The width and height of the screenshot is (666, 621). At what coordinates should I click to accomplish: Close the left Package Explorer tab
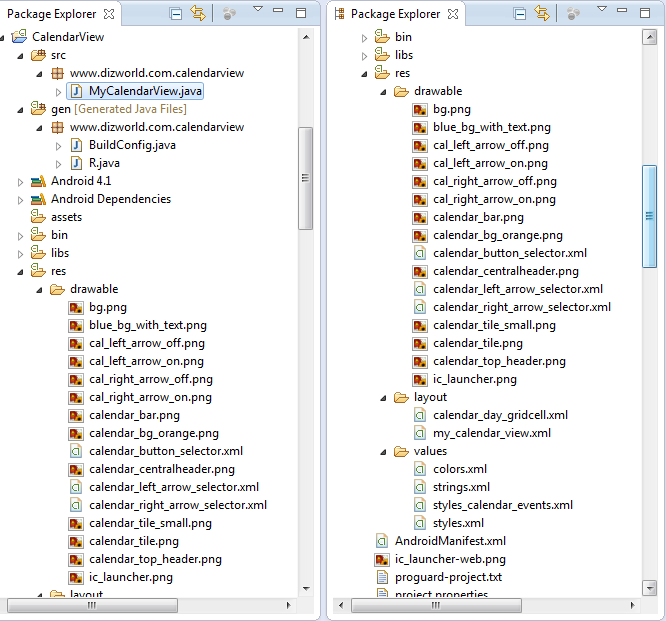[x=109, y=14]
